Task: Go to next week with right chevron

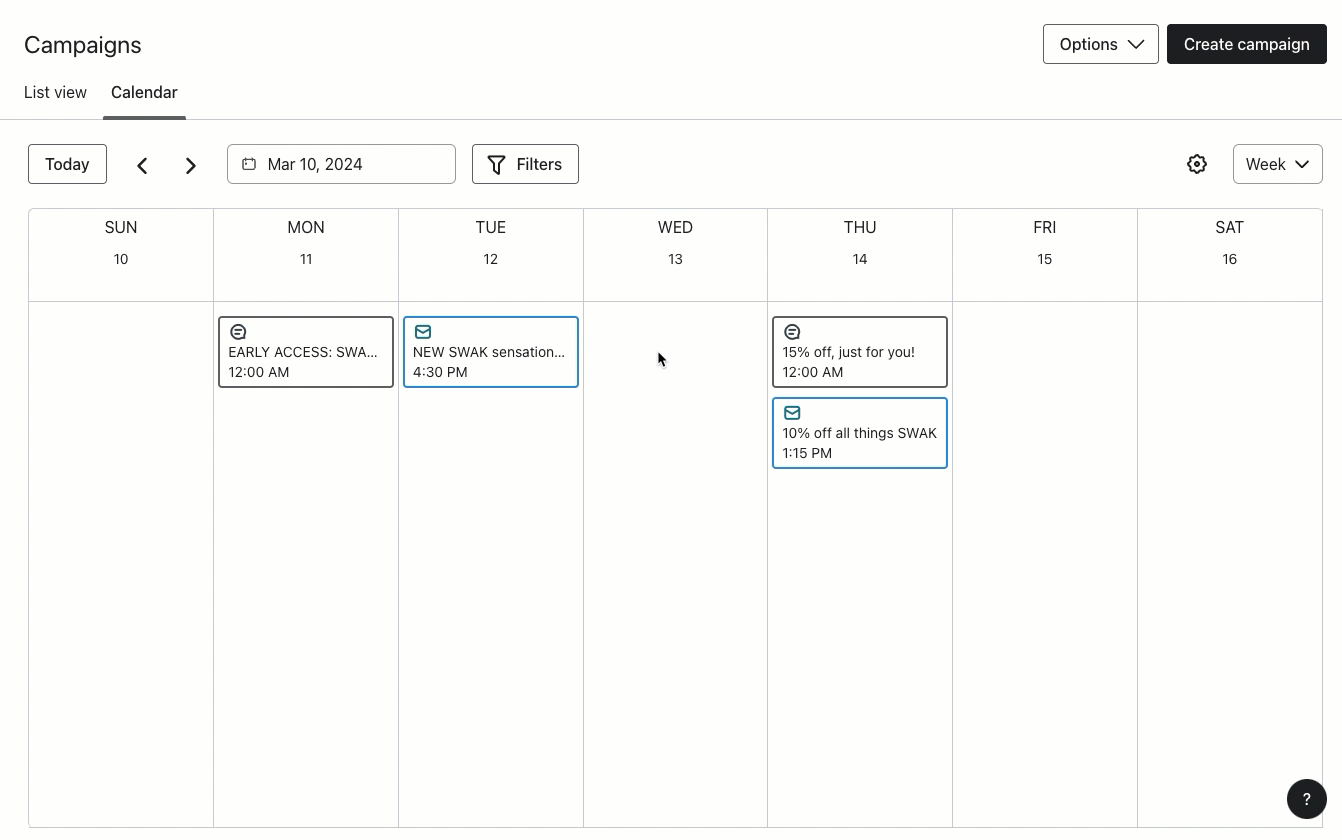Action: point(190,164)
